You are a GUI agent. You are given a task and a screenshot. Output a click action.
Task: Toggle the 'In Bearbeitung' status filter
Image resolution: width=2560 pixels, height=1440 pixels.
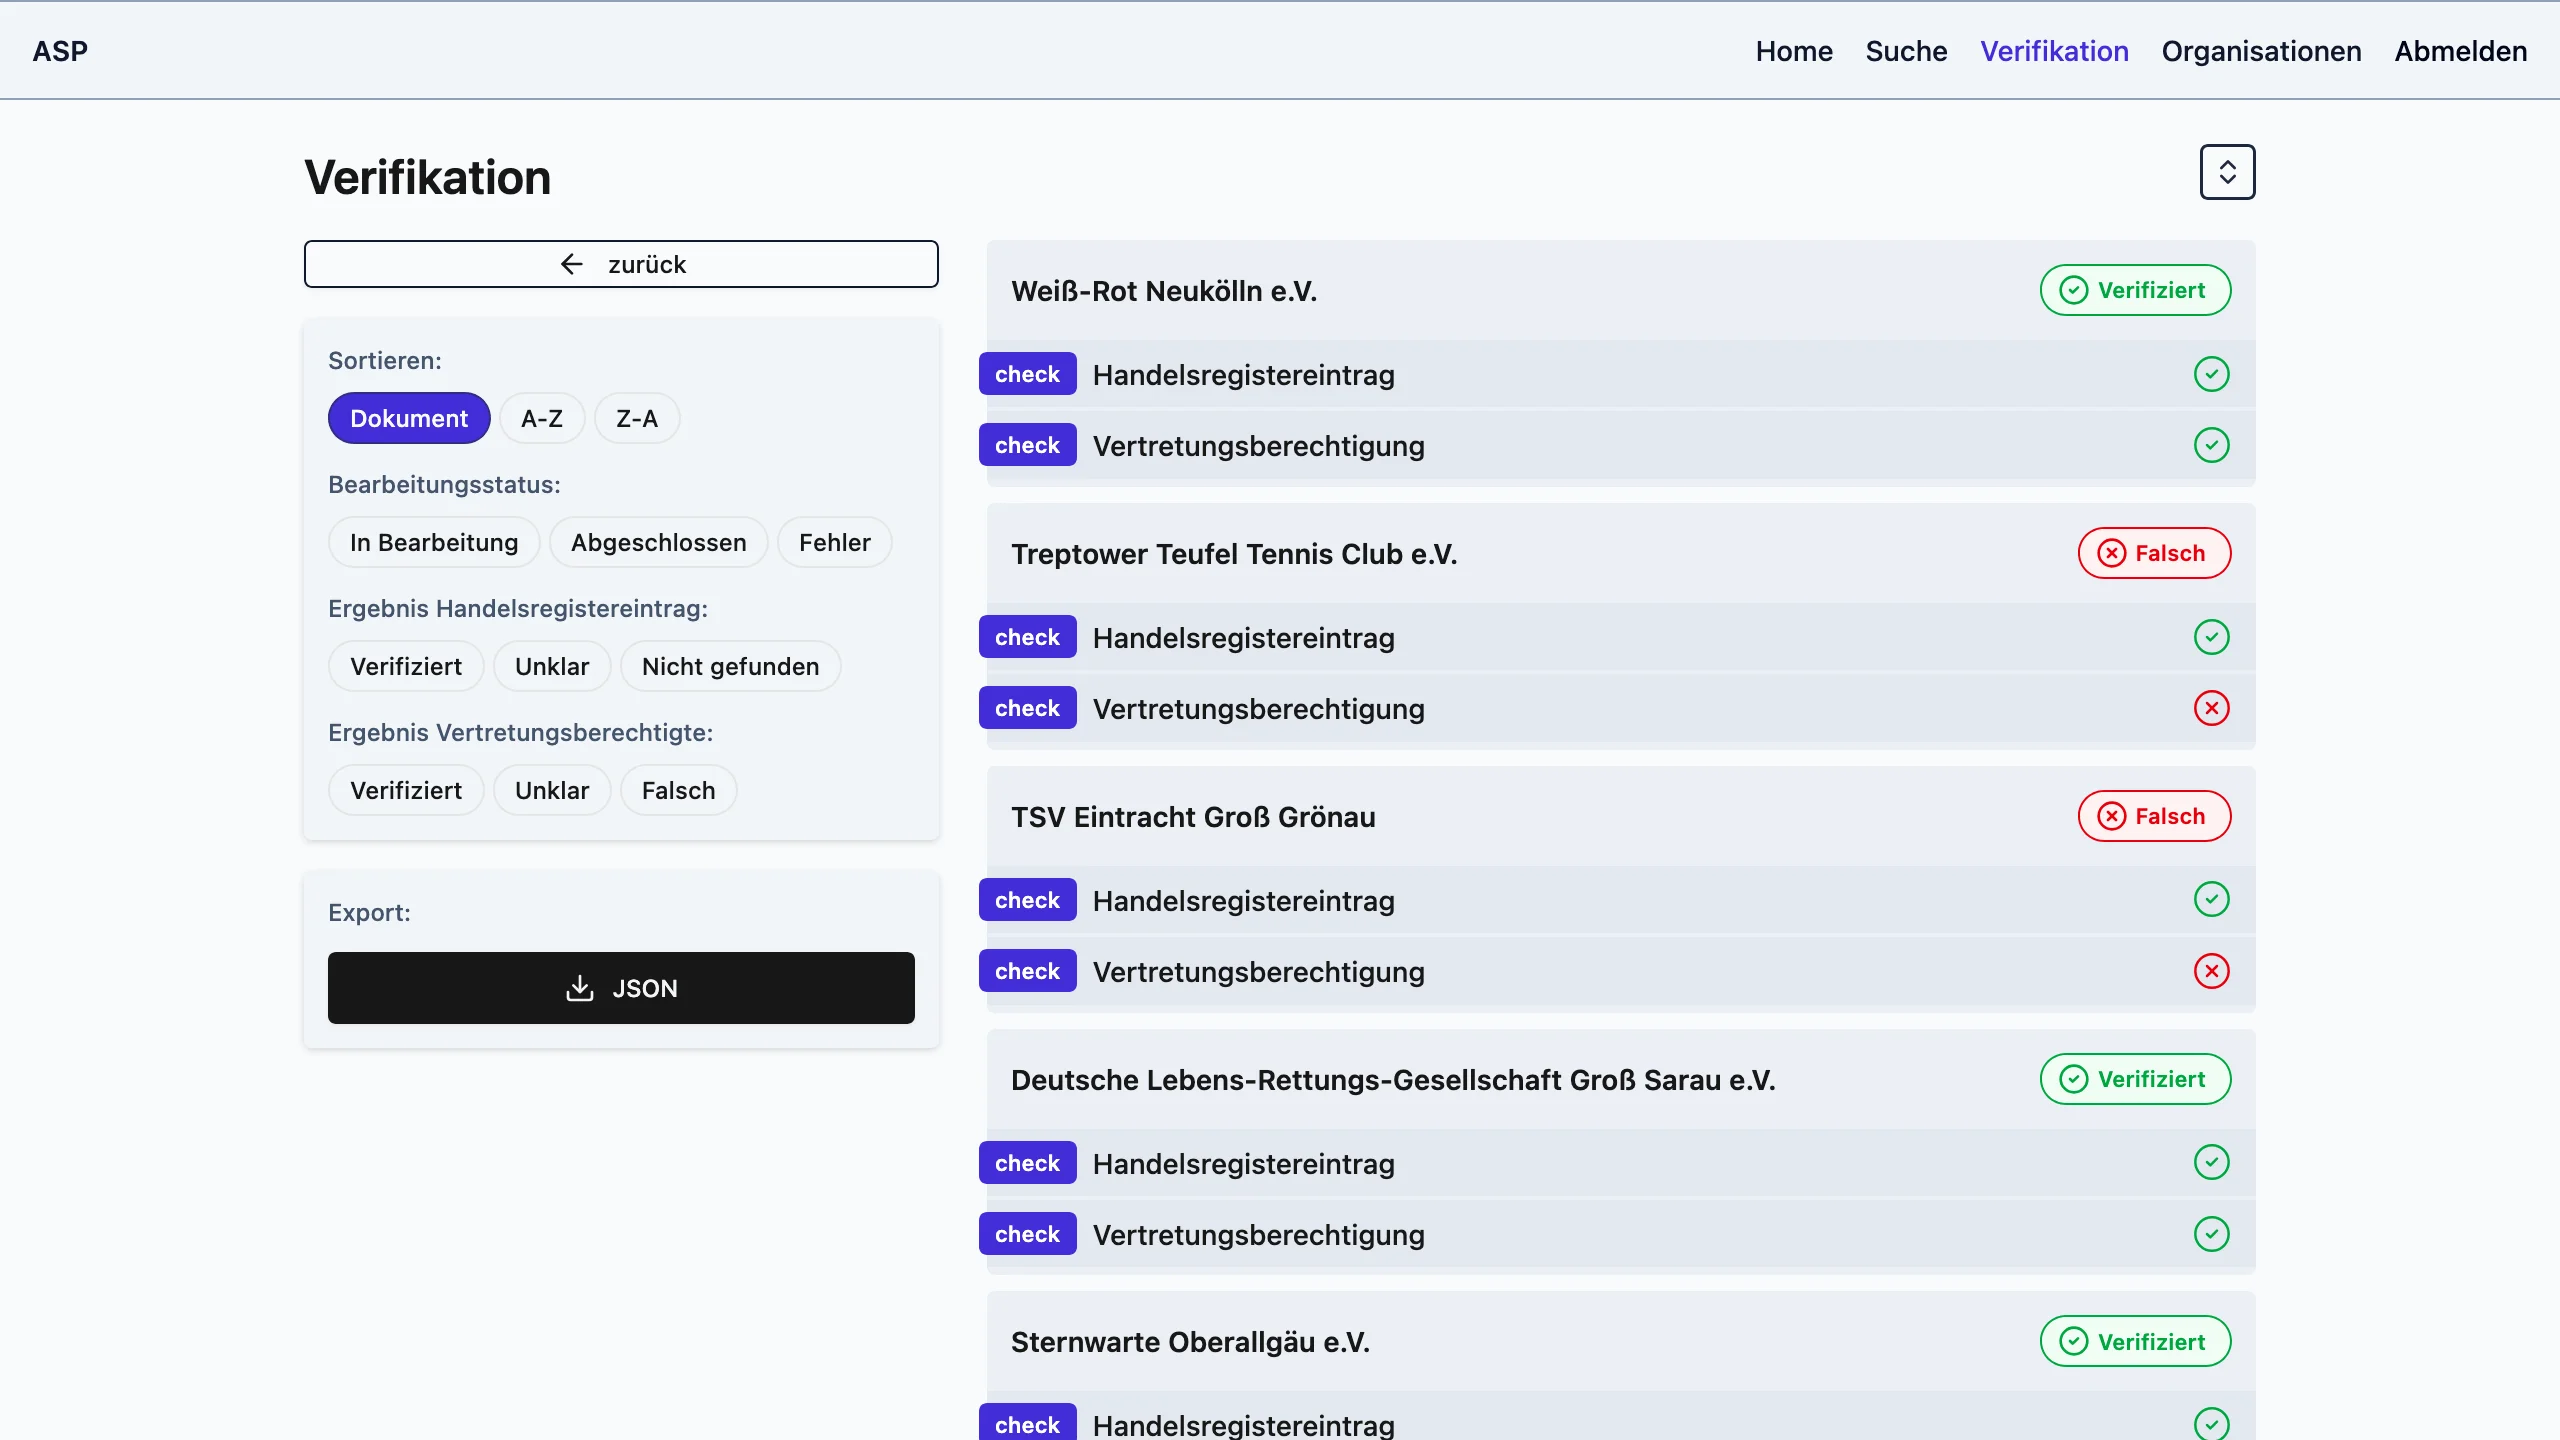(433, 542)
